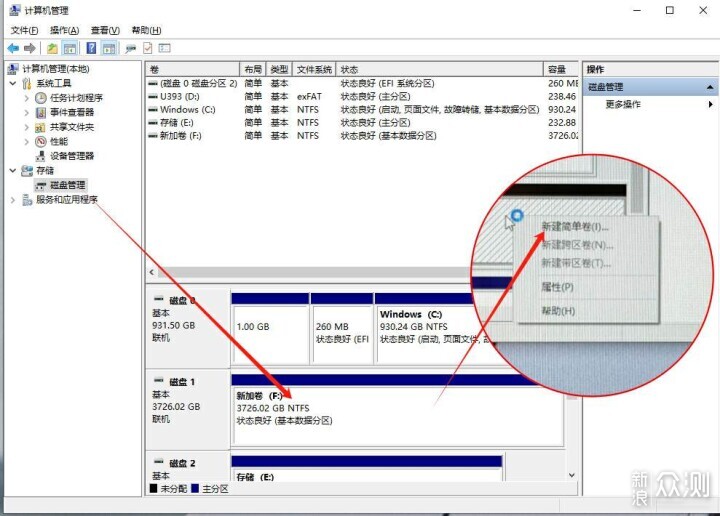Click the blue 主分区 legend swatch
The image size is (720, 516).
195,488
